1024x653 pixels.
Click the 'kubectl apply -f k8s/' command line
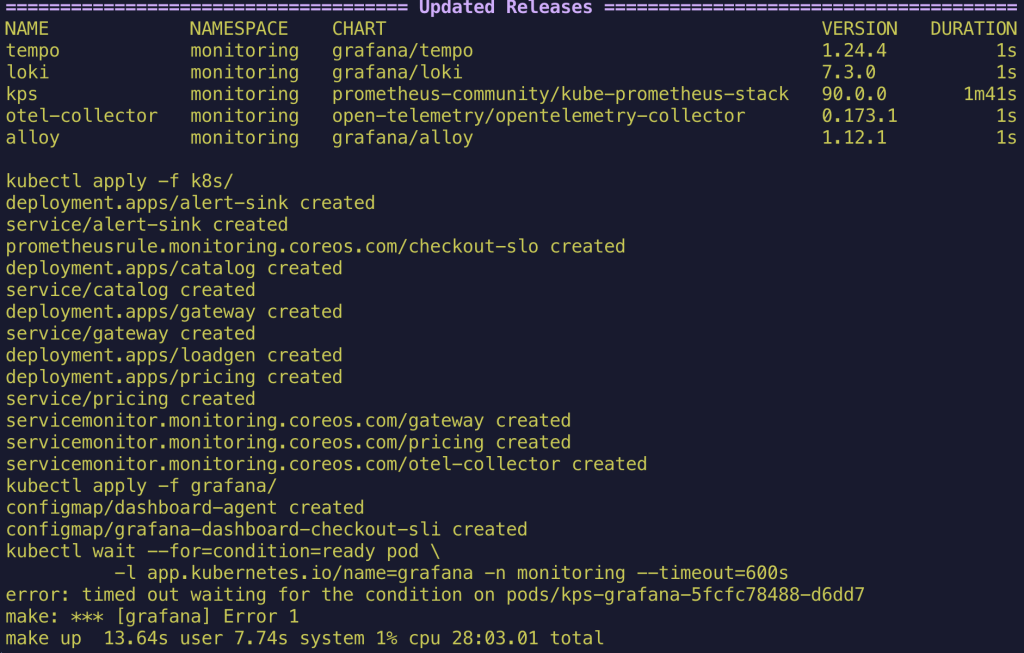click(x=120, y=181)
